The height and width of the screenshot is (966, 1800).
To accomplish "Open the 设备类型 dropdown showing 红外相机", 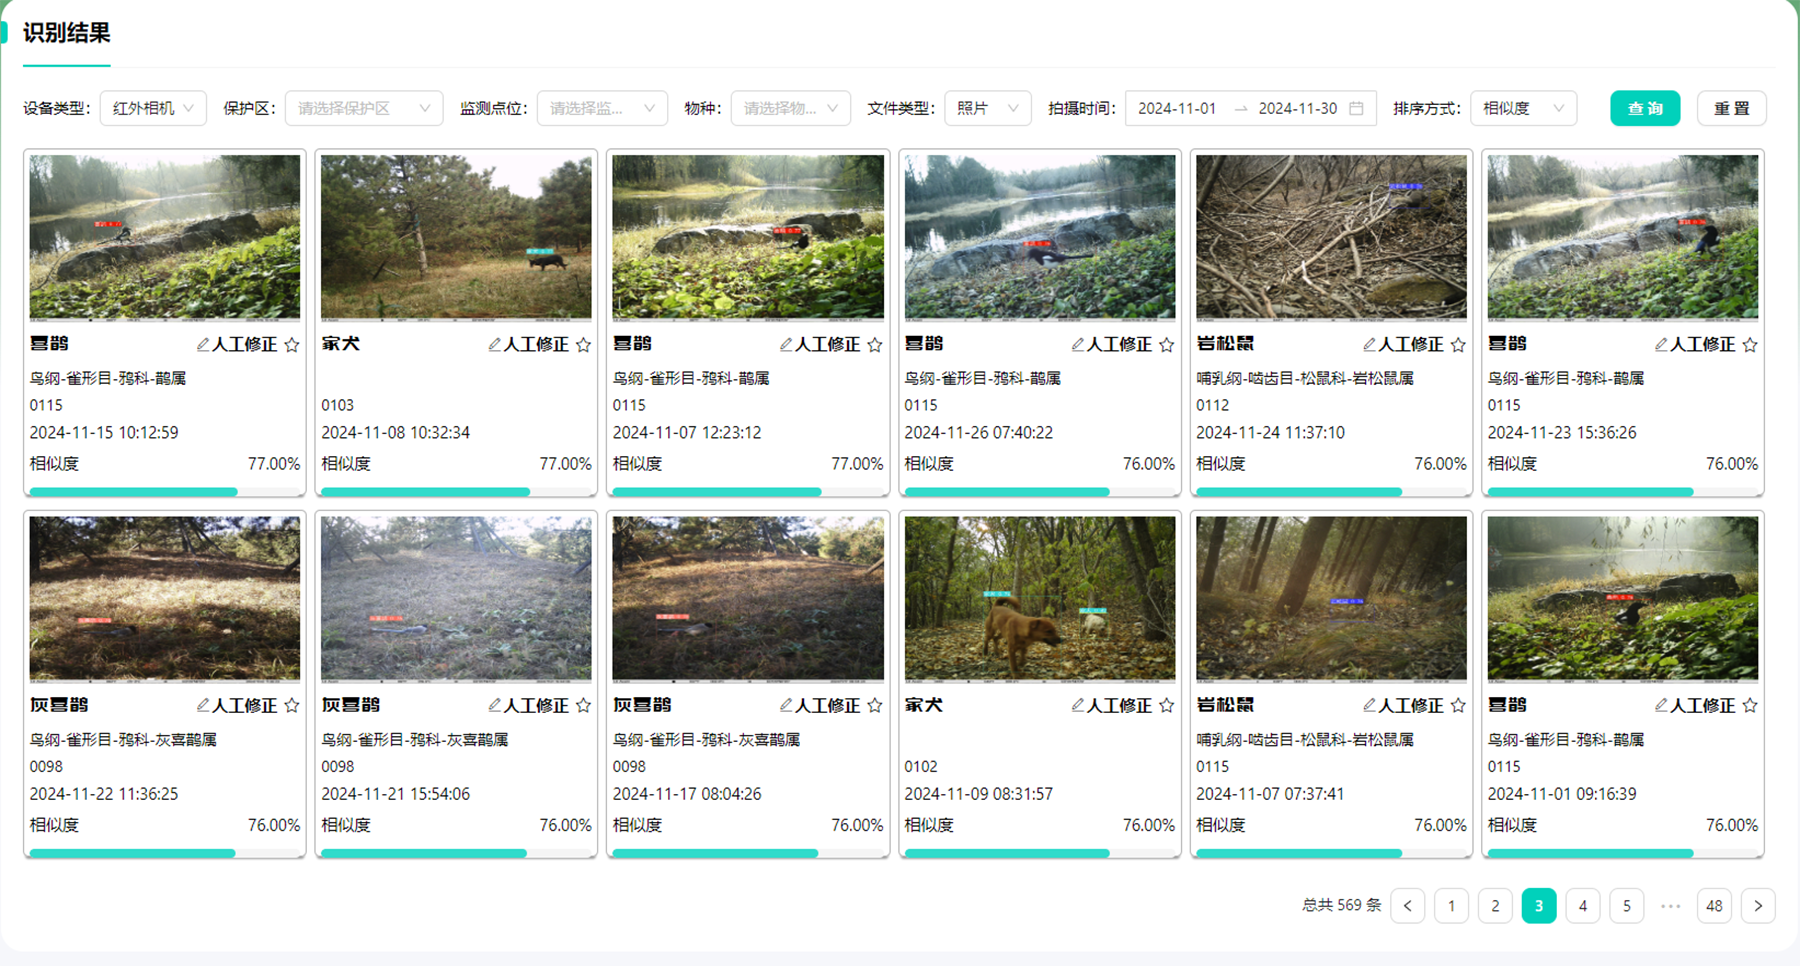I will click(x=153, y=108).
